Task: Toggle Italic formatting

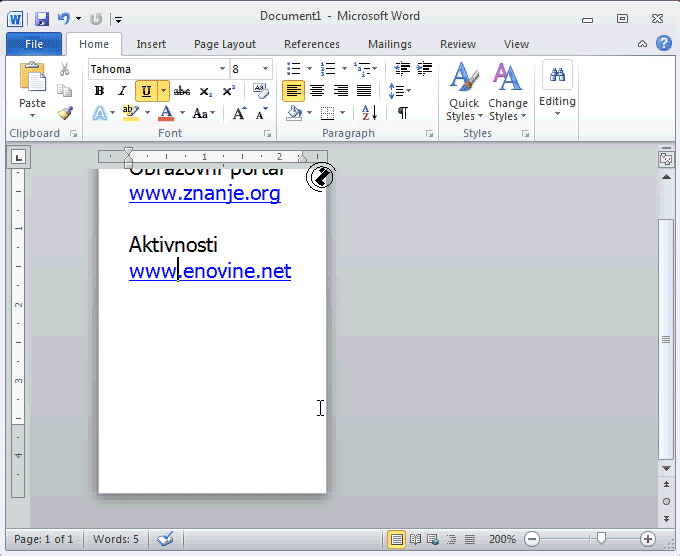Action: click(x=122, y=91)
